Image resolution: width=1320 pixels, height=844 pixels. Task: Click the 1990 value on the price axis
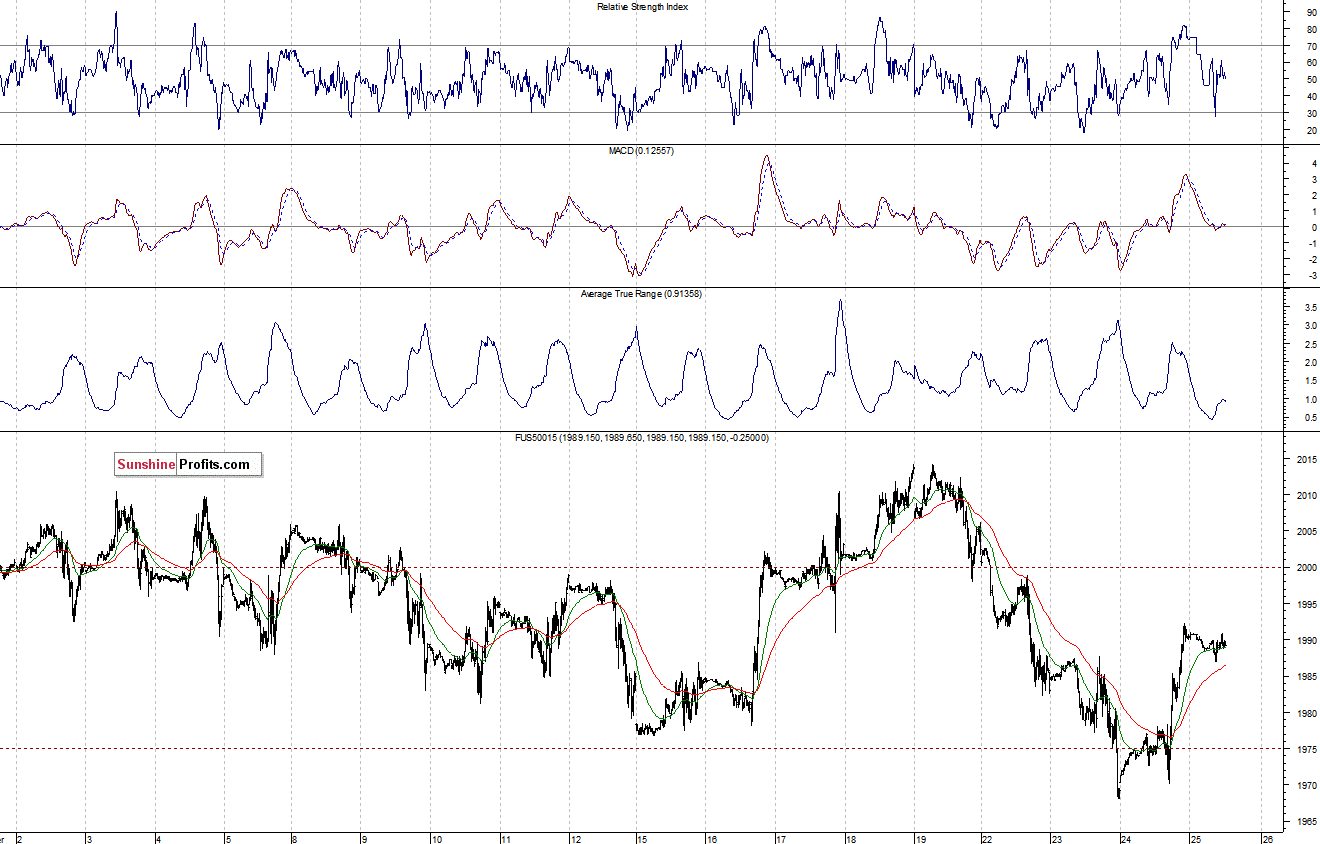(x=1306, y=641)
